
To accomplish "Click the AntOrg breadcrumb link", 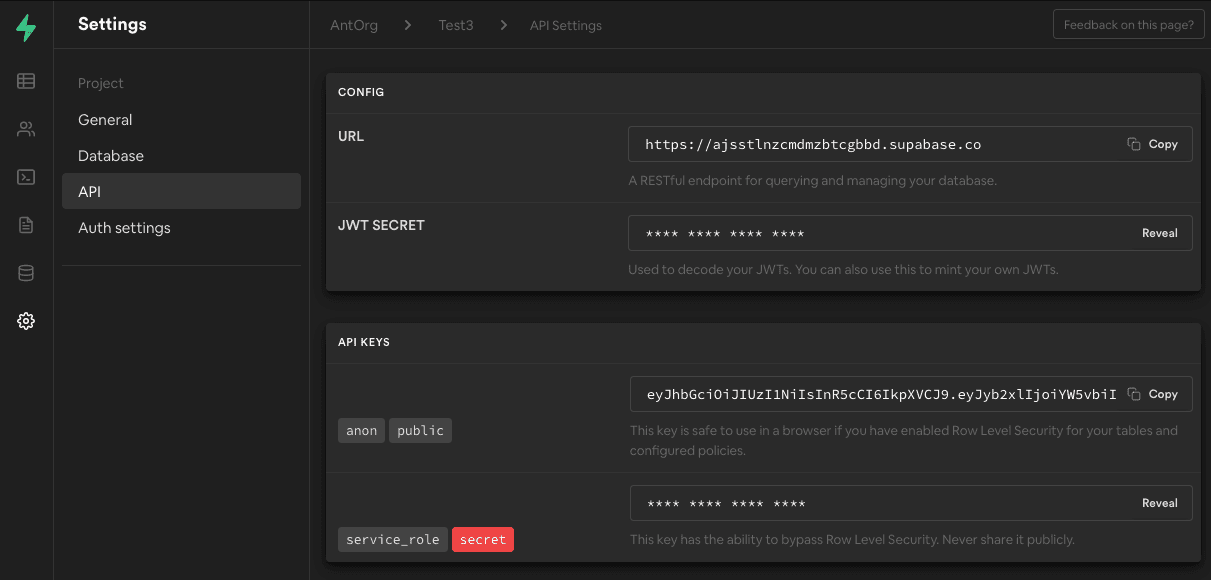I will (x=354, y=25).
